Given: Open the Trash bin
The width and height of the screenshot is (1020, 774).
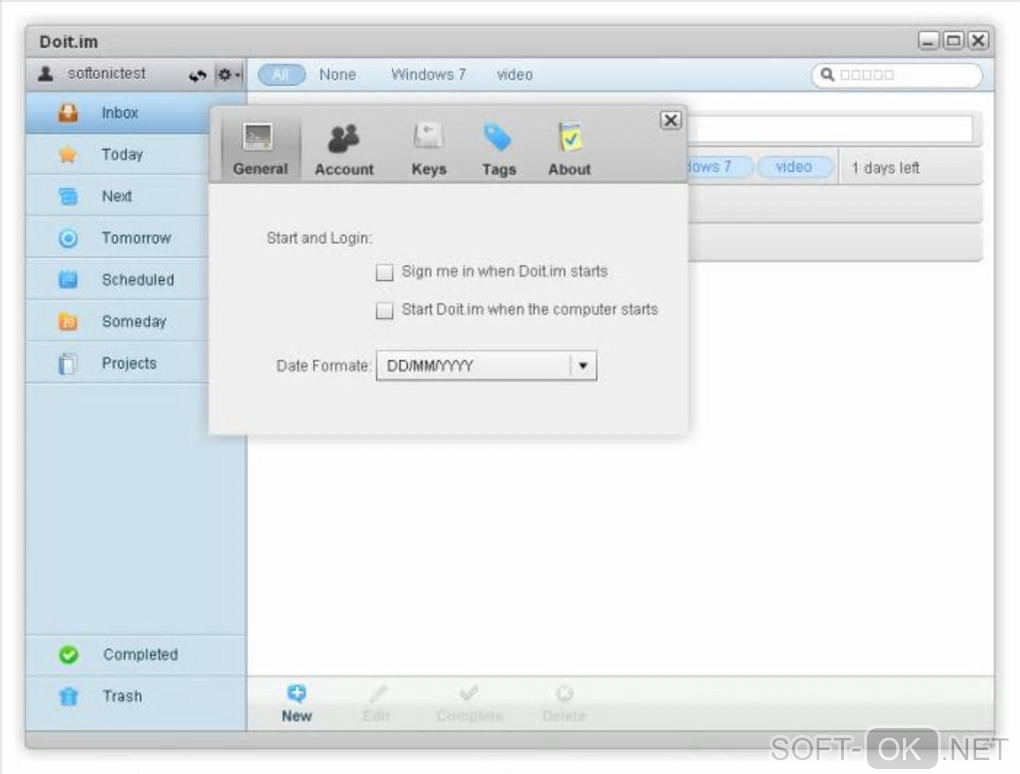Looking at the screenshot, I should [x=136, y=696].
